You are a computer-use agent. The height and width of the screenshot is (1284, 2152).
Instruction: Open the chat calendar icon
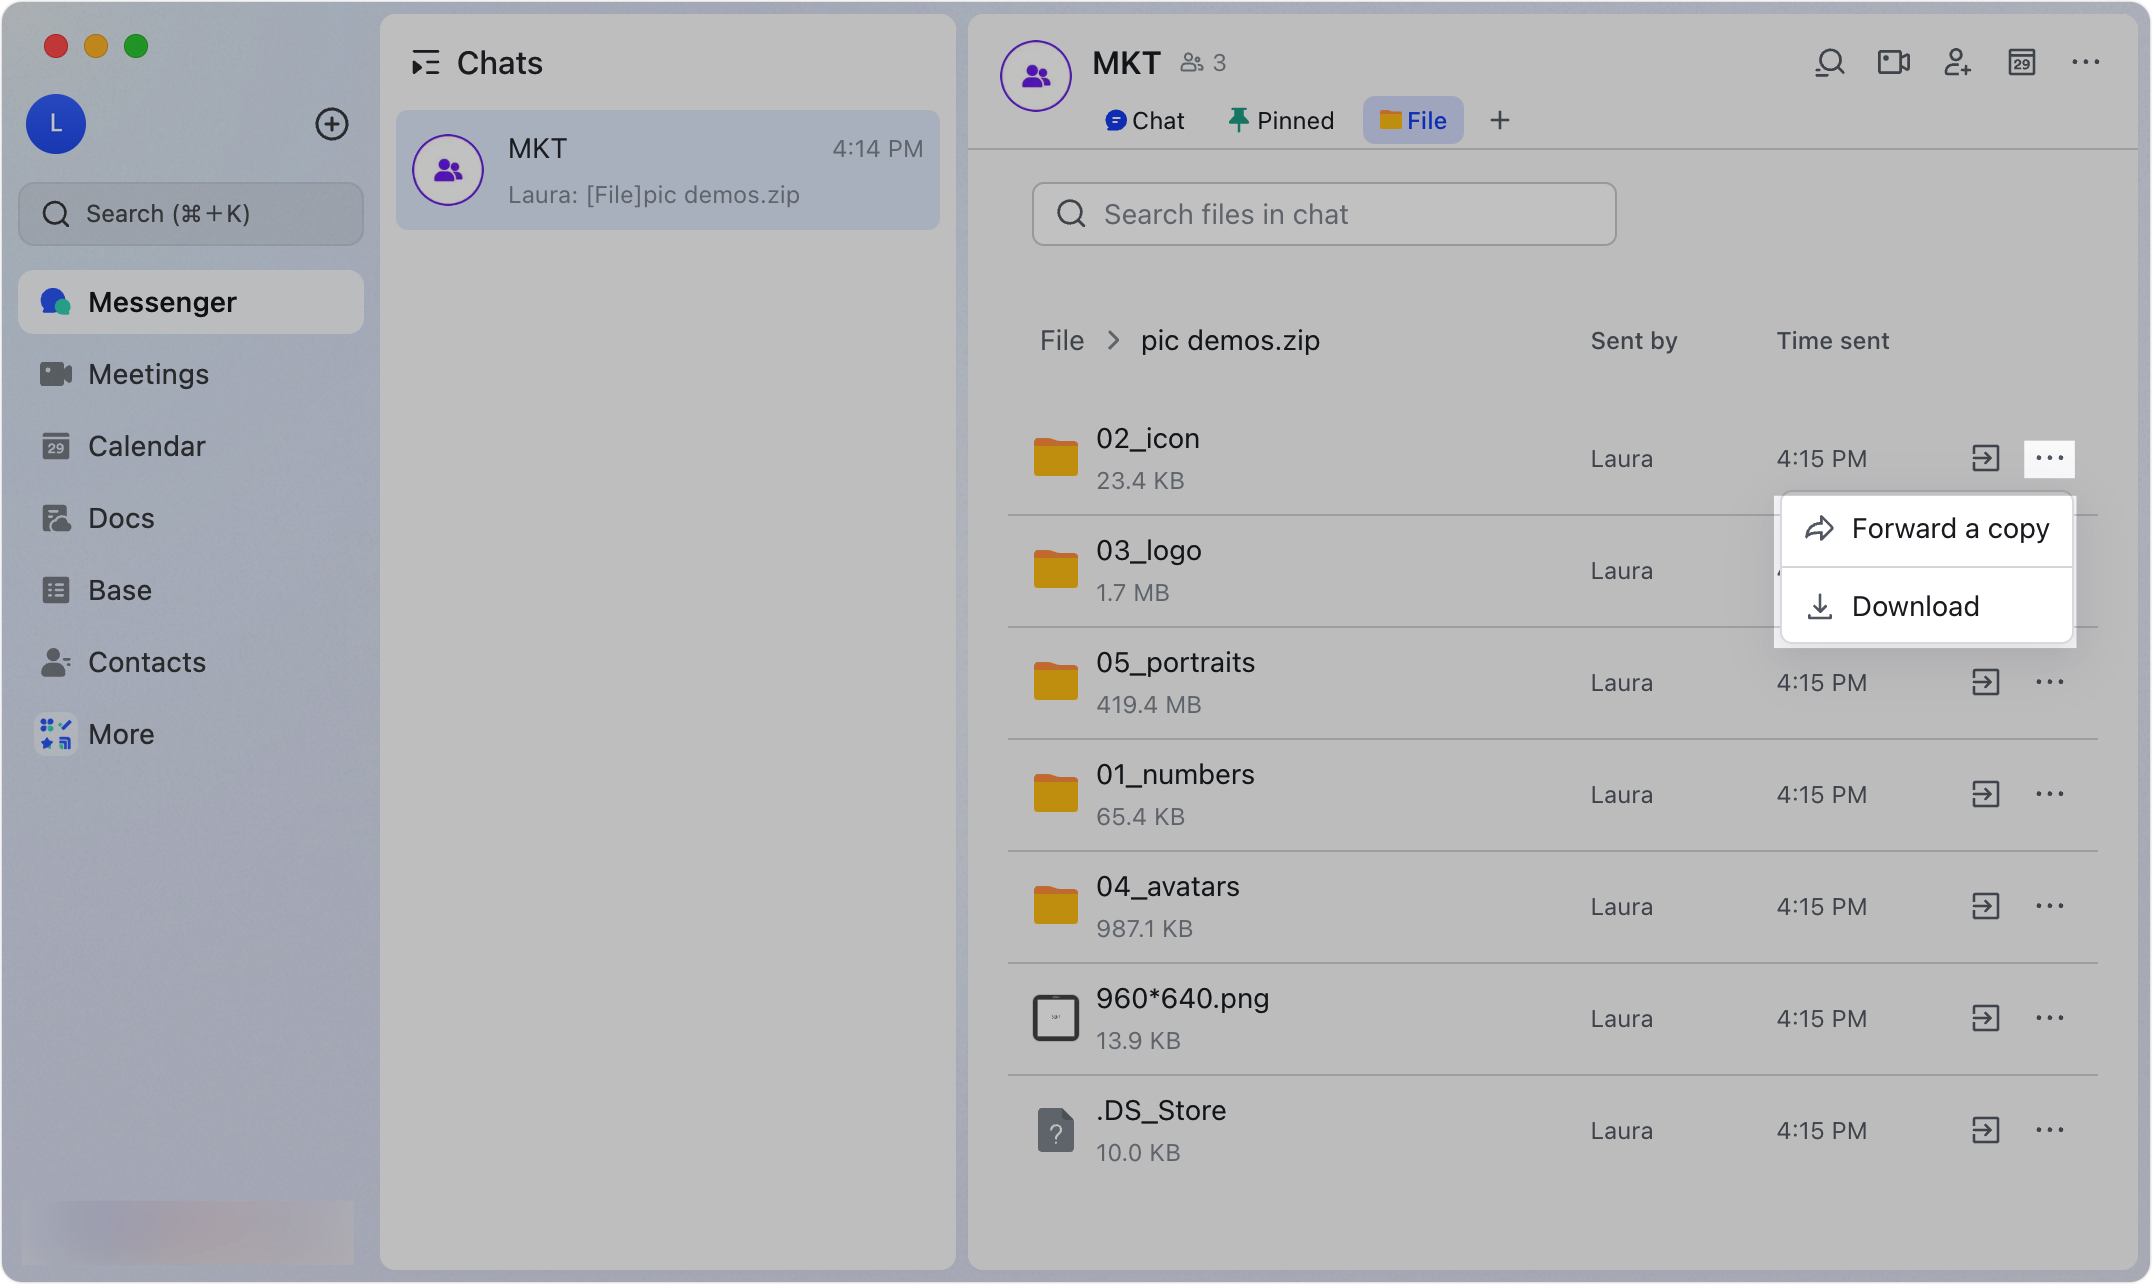pos(2022,62)
